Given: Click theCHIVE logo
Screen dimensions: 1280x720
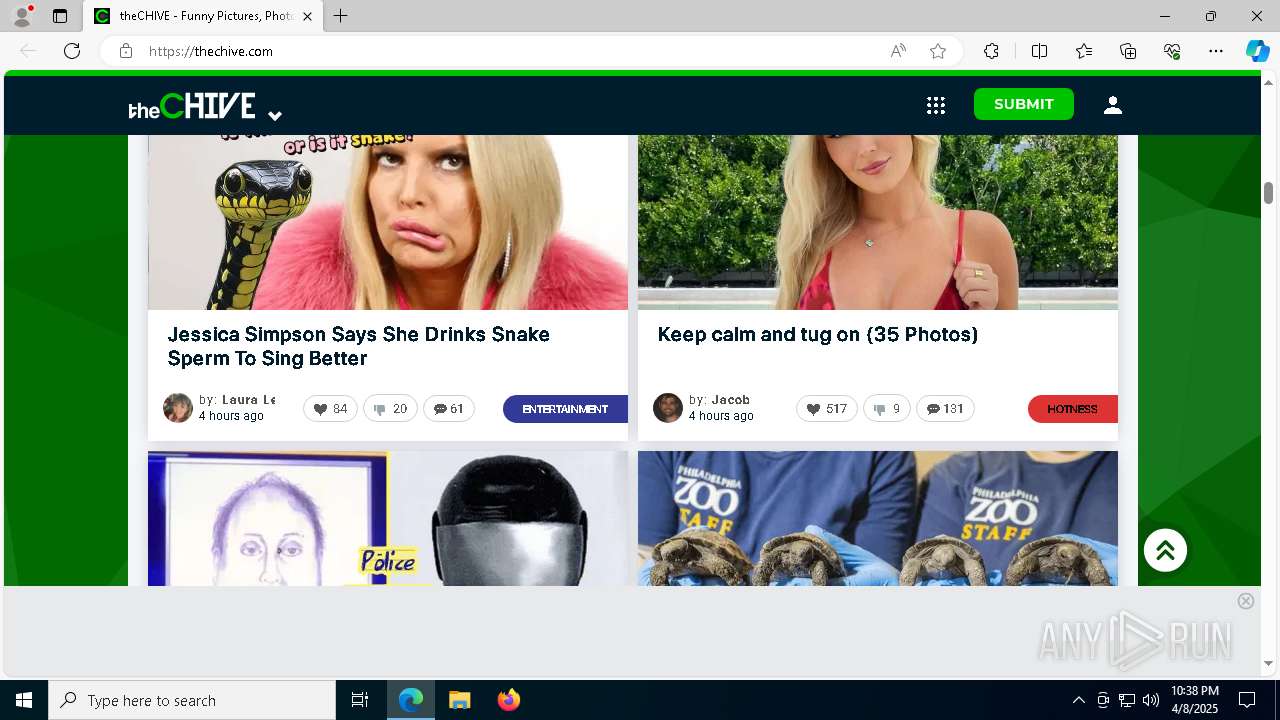Looking at the screenshot, I should [192, 106].
